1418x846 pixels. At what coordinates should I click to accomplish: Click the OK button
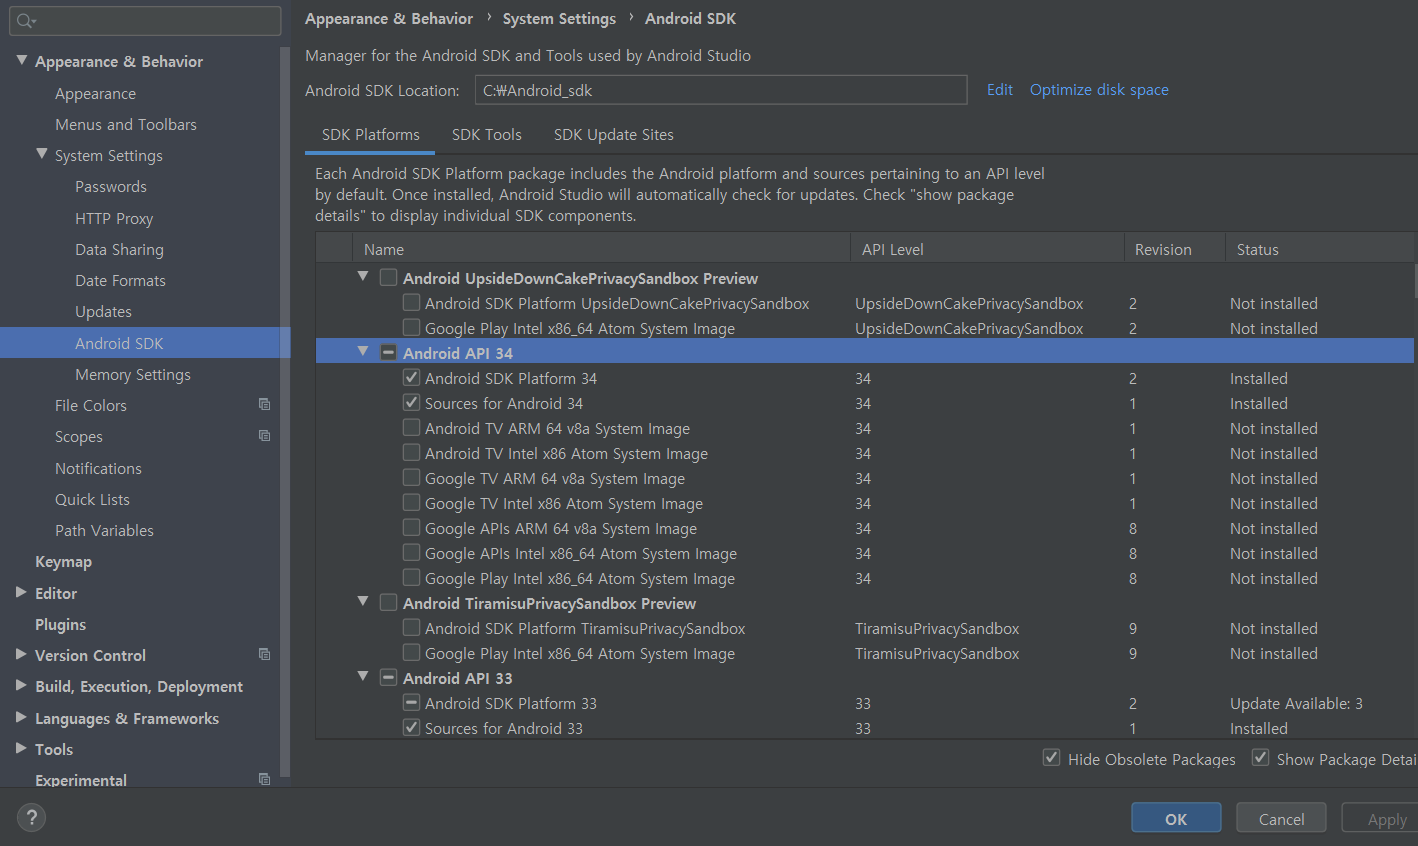(x=1176, y=818)
